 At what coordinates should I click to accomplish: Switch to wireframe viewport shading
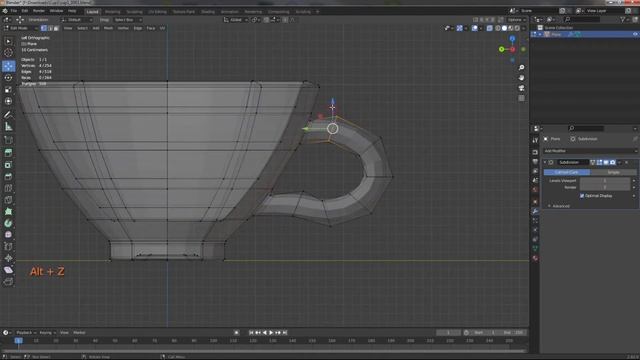click(498, 28)
